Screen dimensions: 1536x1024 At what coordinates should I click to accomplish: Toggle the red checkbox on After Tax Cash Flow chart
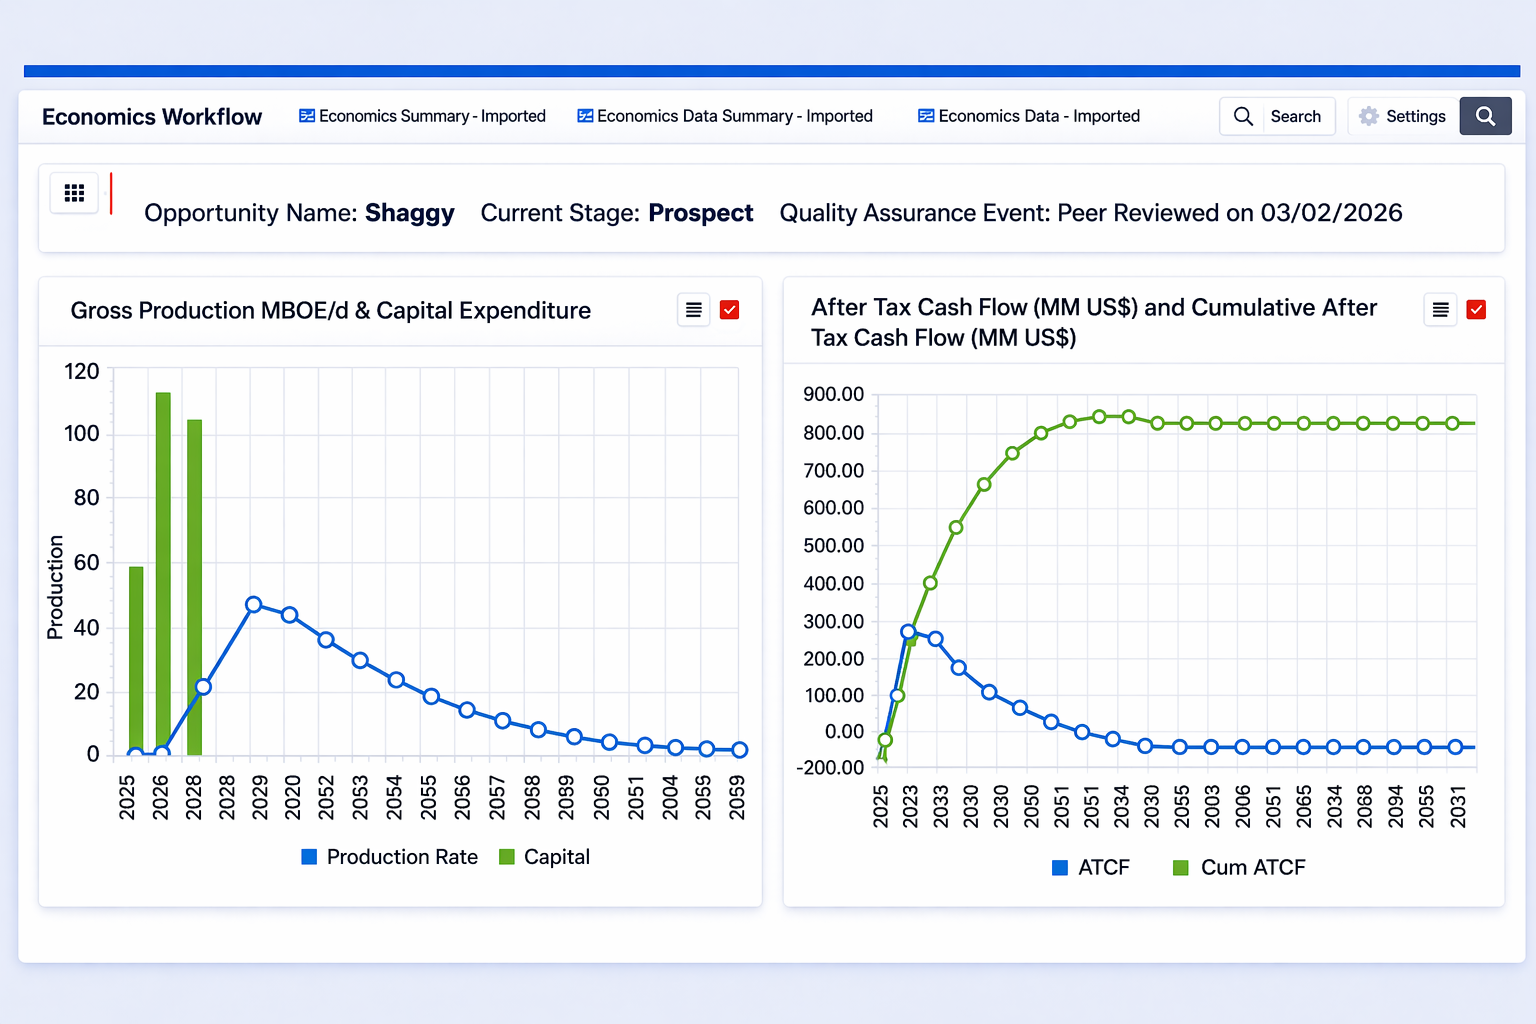(1476, 310)
